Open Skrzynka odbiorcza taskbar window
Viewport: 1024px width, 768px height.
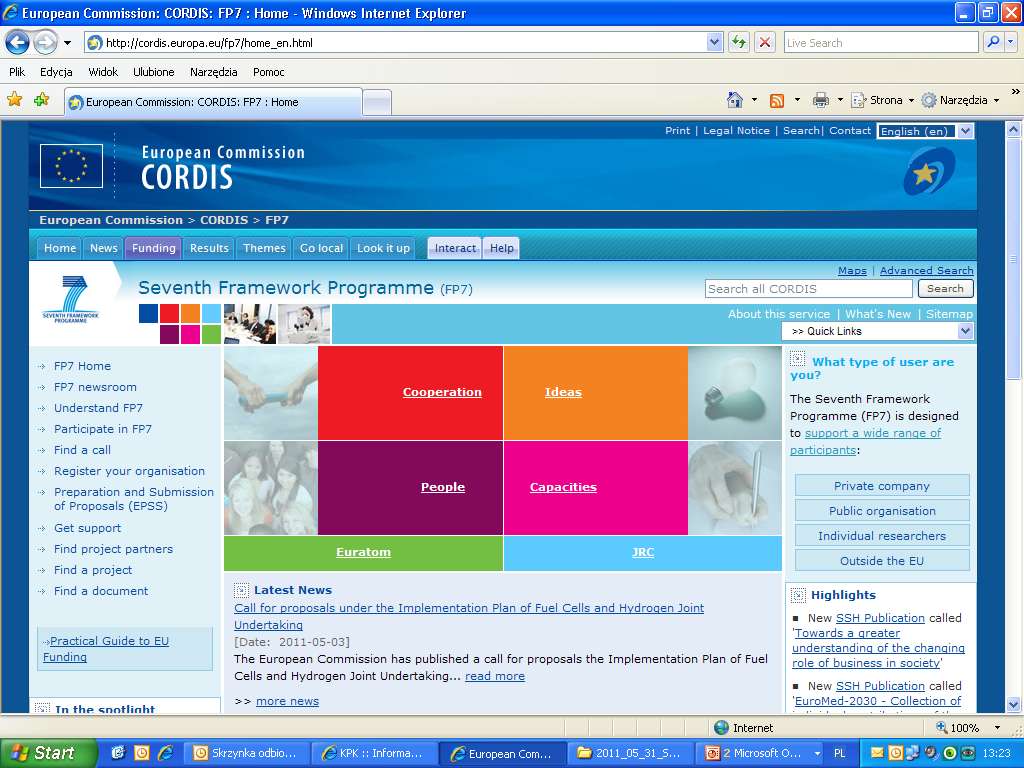point(248,753)
